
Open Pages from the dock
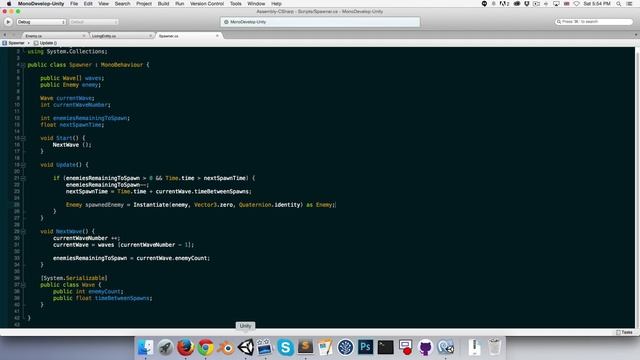(325, 347)
